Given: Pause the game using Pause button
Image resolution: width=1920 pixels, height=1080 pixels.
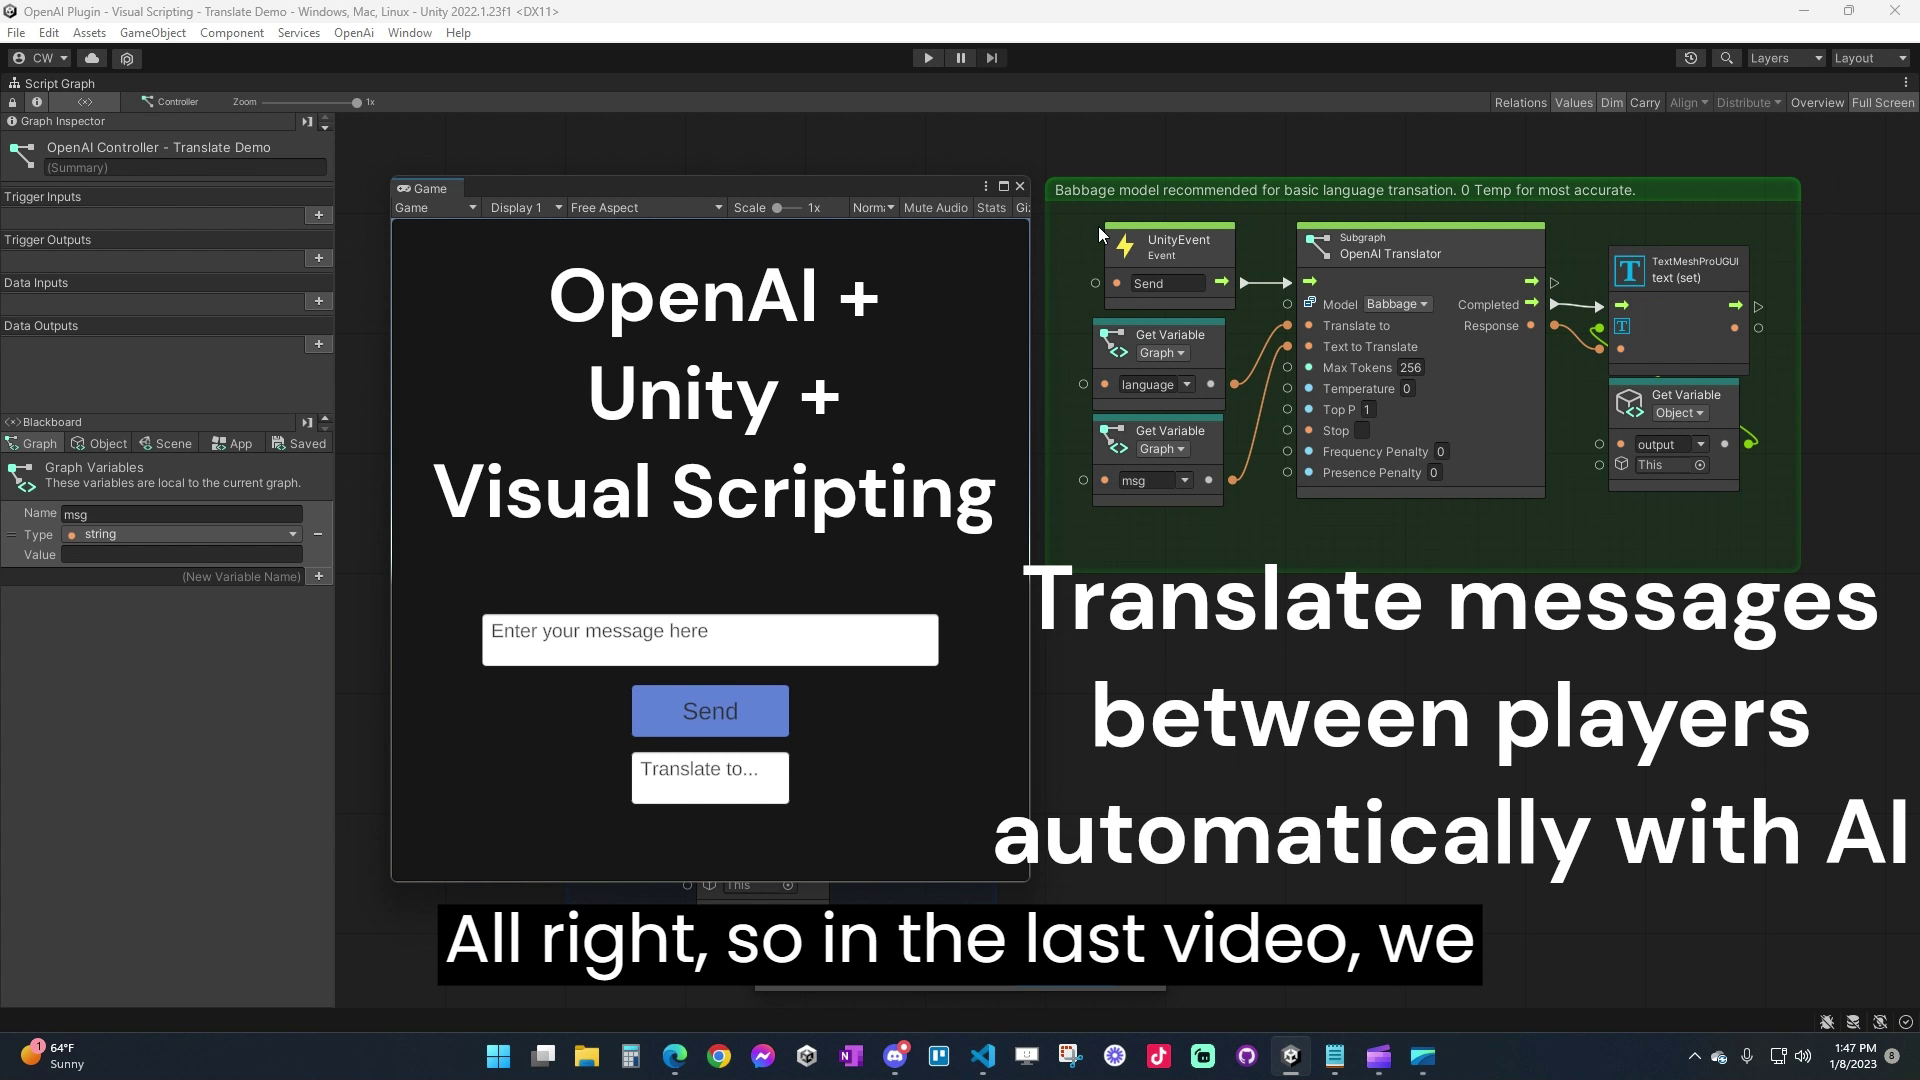Looking at the screenshot, I should coord(960,58).
